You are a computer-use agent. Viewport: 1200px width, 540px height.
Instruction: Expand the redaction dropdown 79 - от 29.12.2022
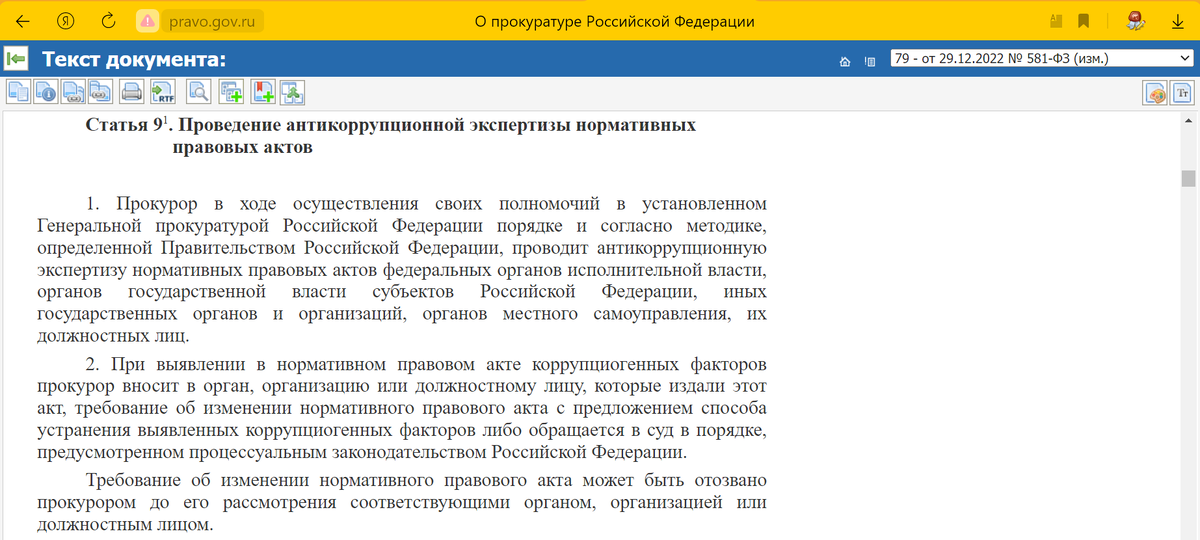(x=1042, y=59)
